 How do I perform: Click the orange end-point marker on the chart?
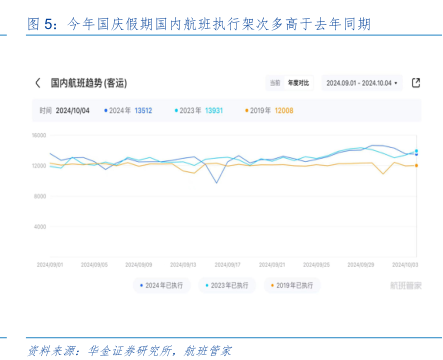[x=416, y=165]
